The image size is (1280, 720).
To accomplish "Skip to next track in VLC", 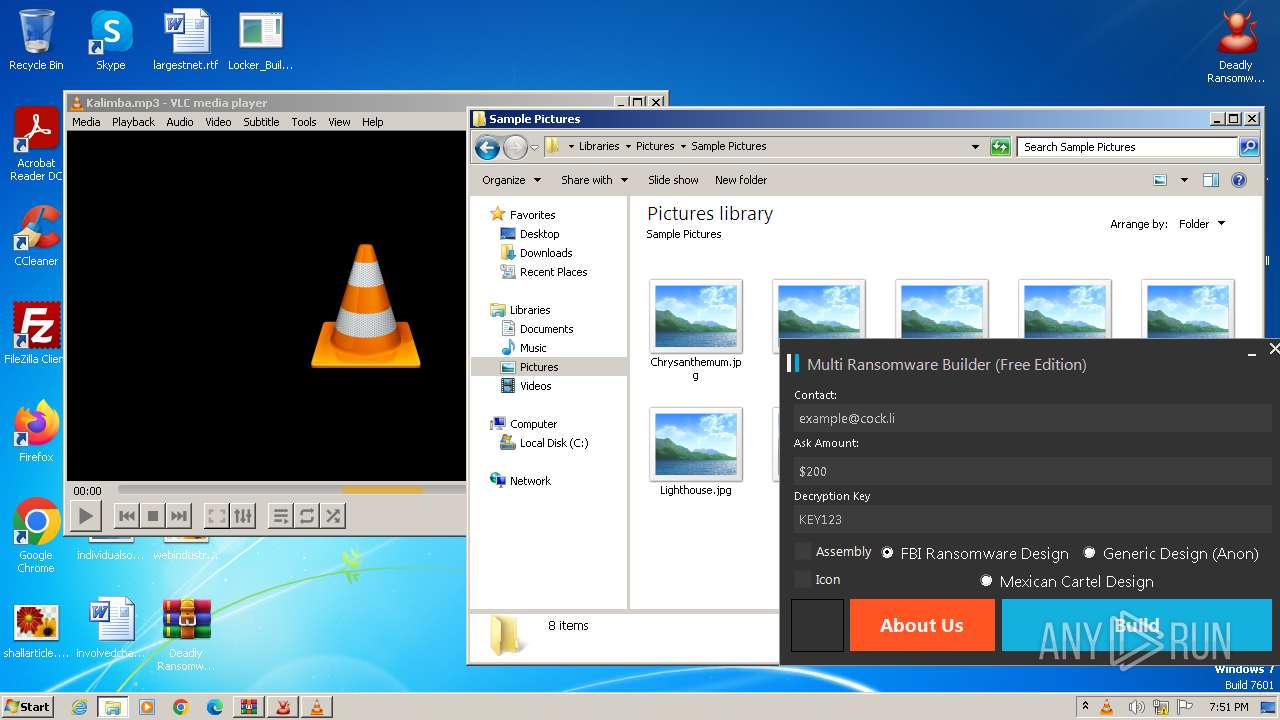I will [x=179, y=516].
